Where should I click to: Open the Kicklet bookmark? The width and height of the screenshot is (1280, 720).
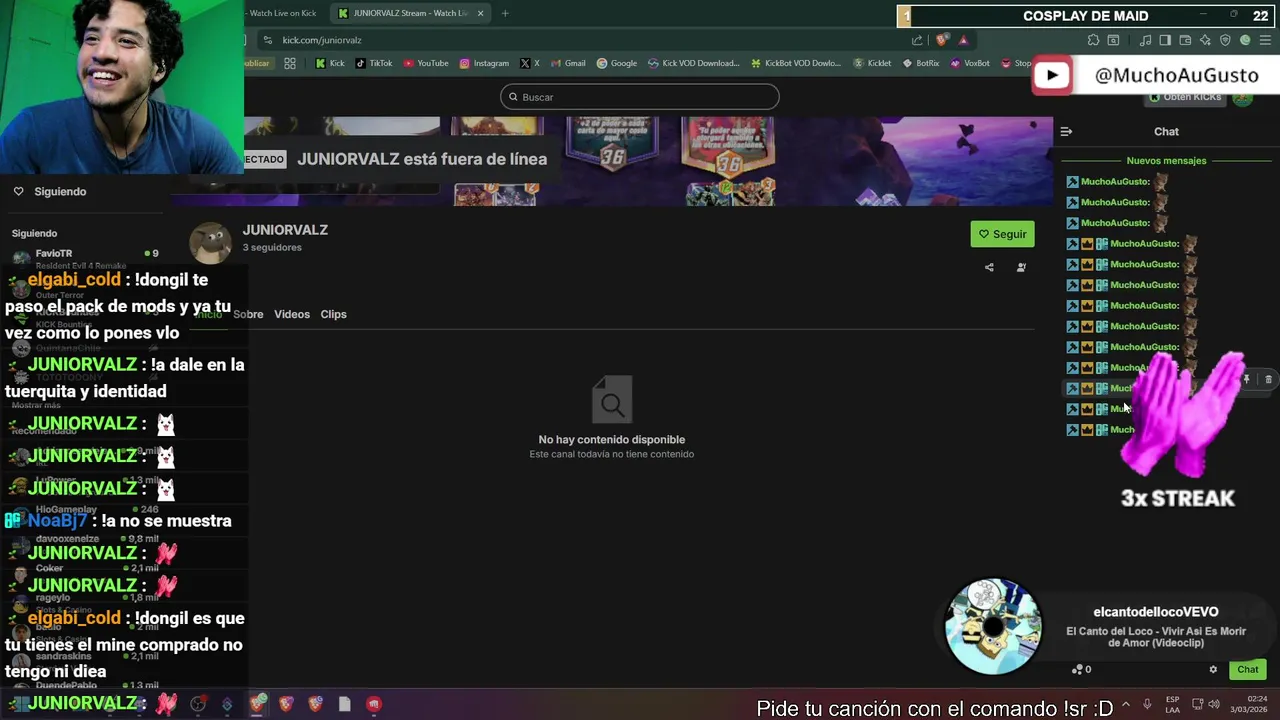[x=872, y=63]
